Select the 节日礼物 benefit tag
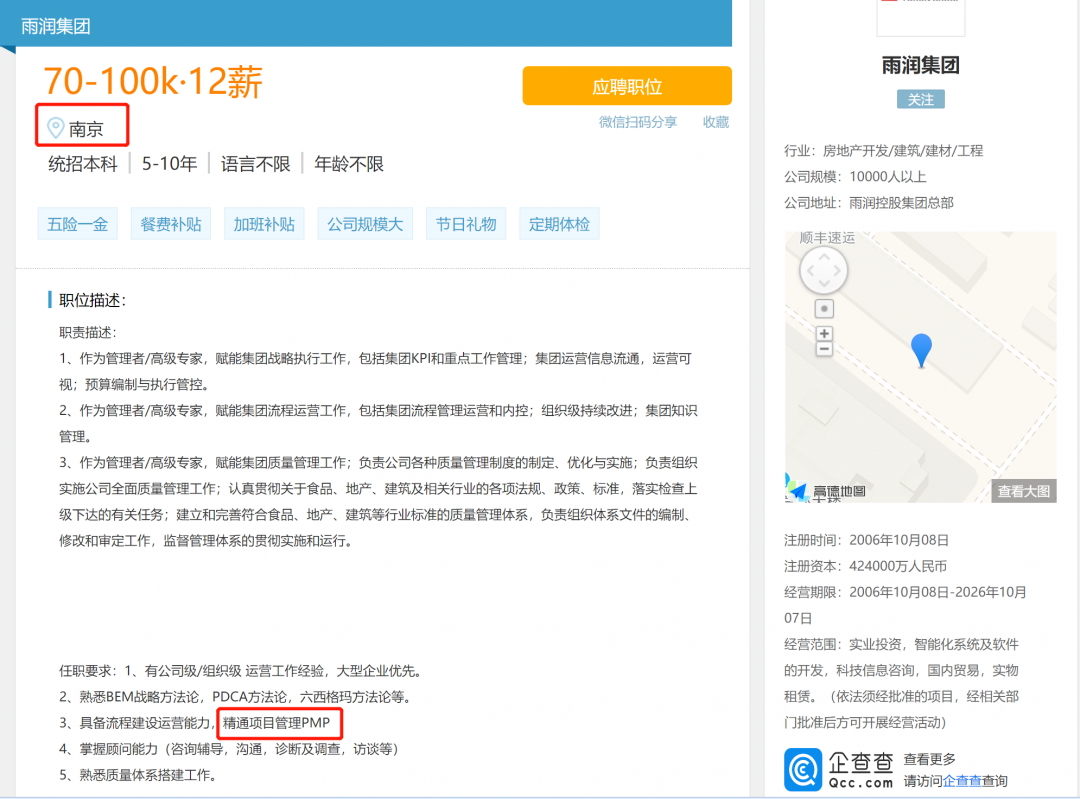 466,224
